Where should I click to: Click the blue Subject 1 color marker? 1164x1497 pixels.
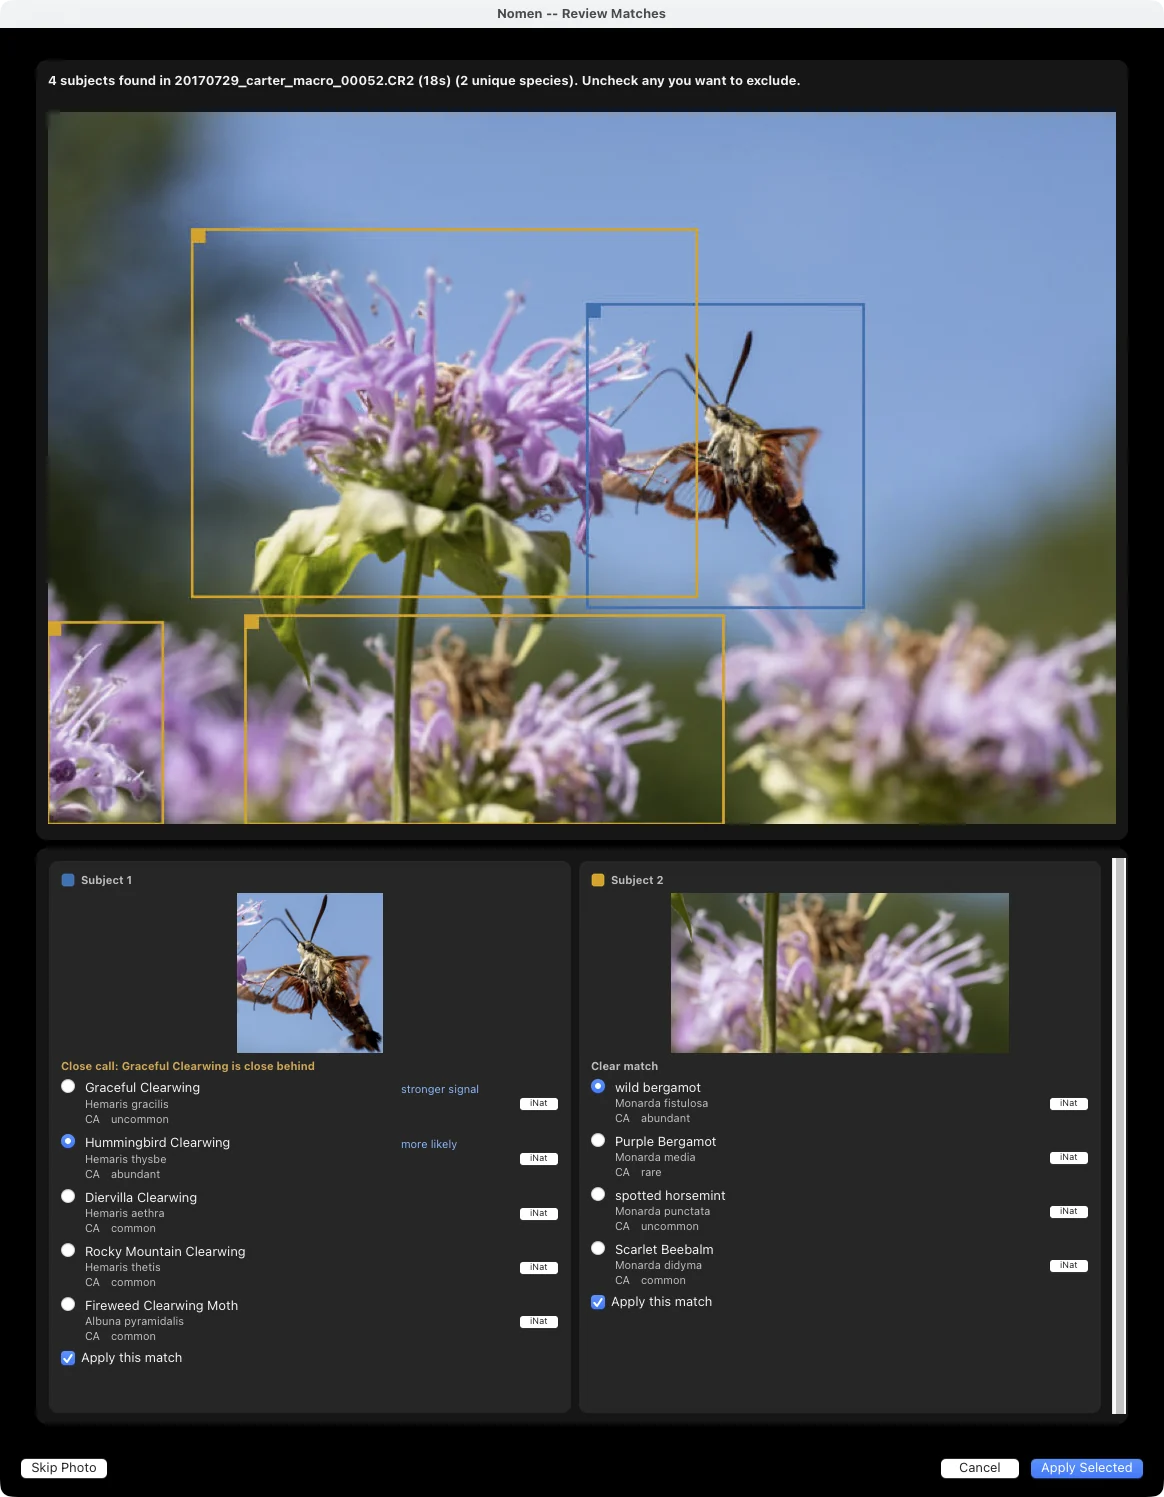(x=68, y=880)
